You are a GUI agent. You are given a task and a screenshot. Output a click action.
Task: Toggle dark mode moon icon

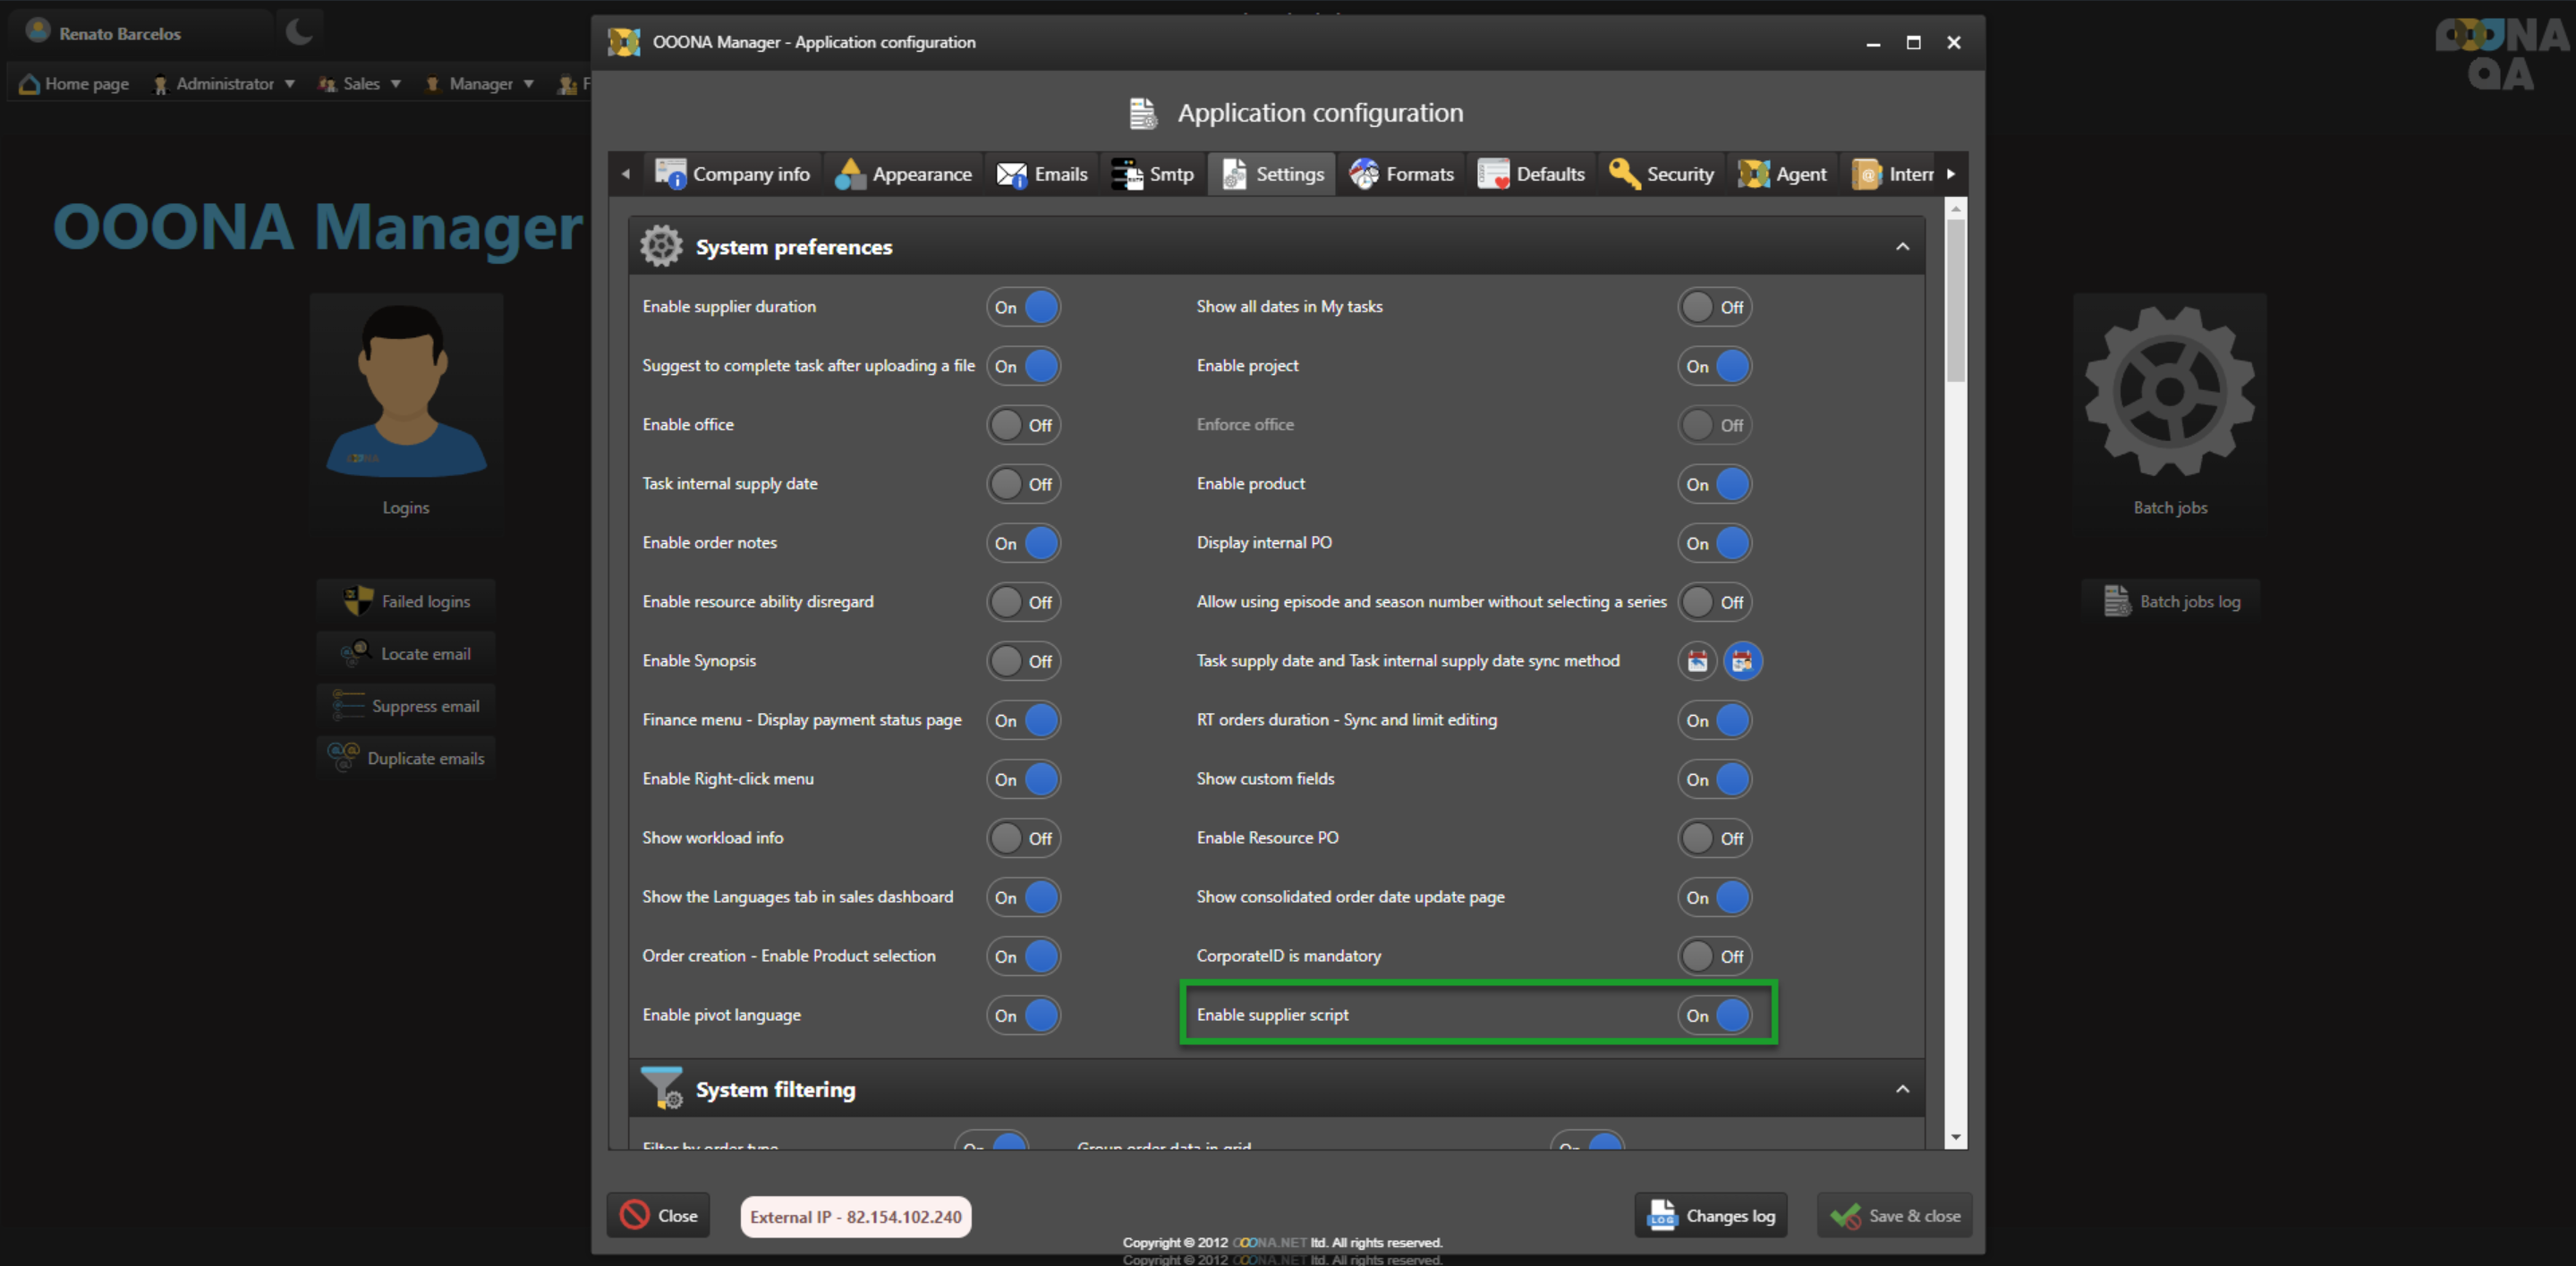(x=299, y=32)
